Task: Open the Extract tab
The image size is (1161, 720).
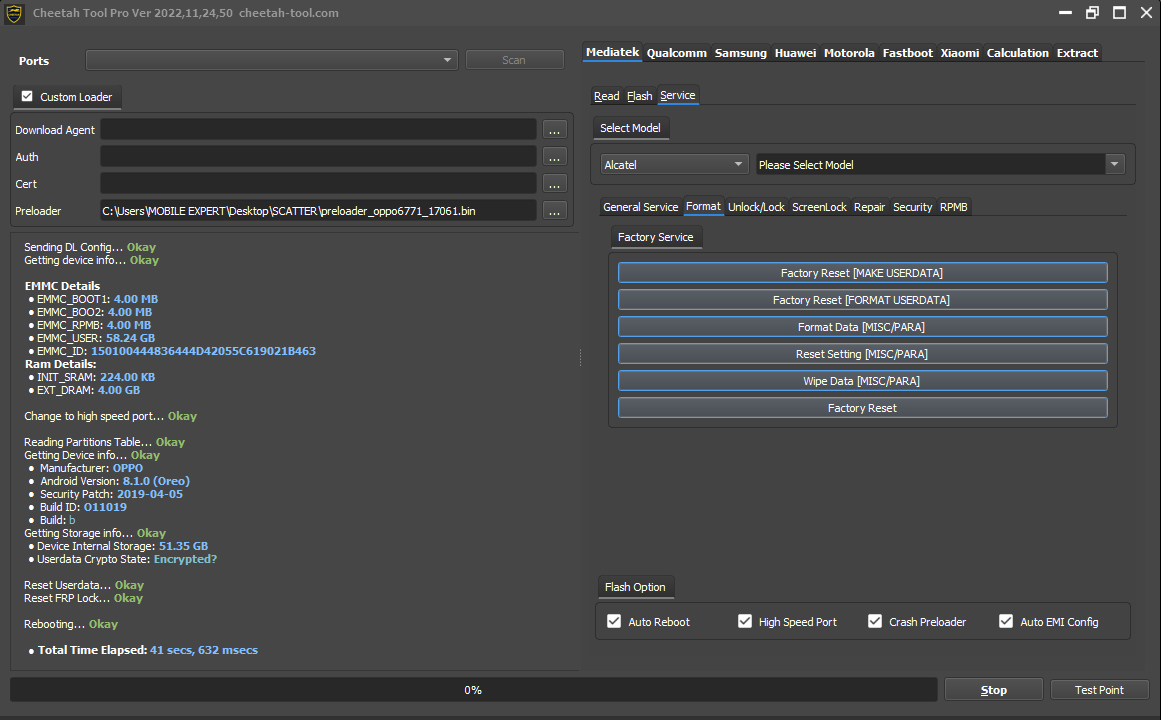Action: point(1077,53)
